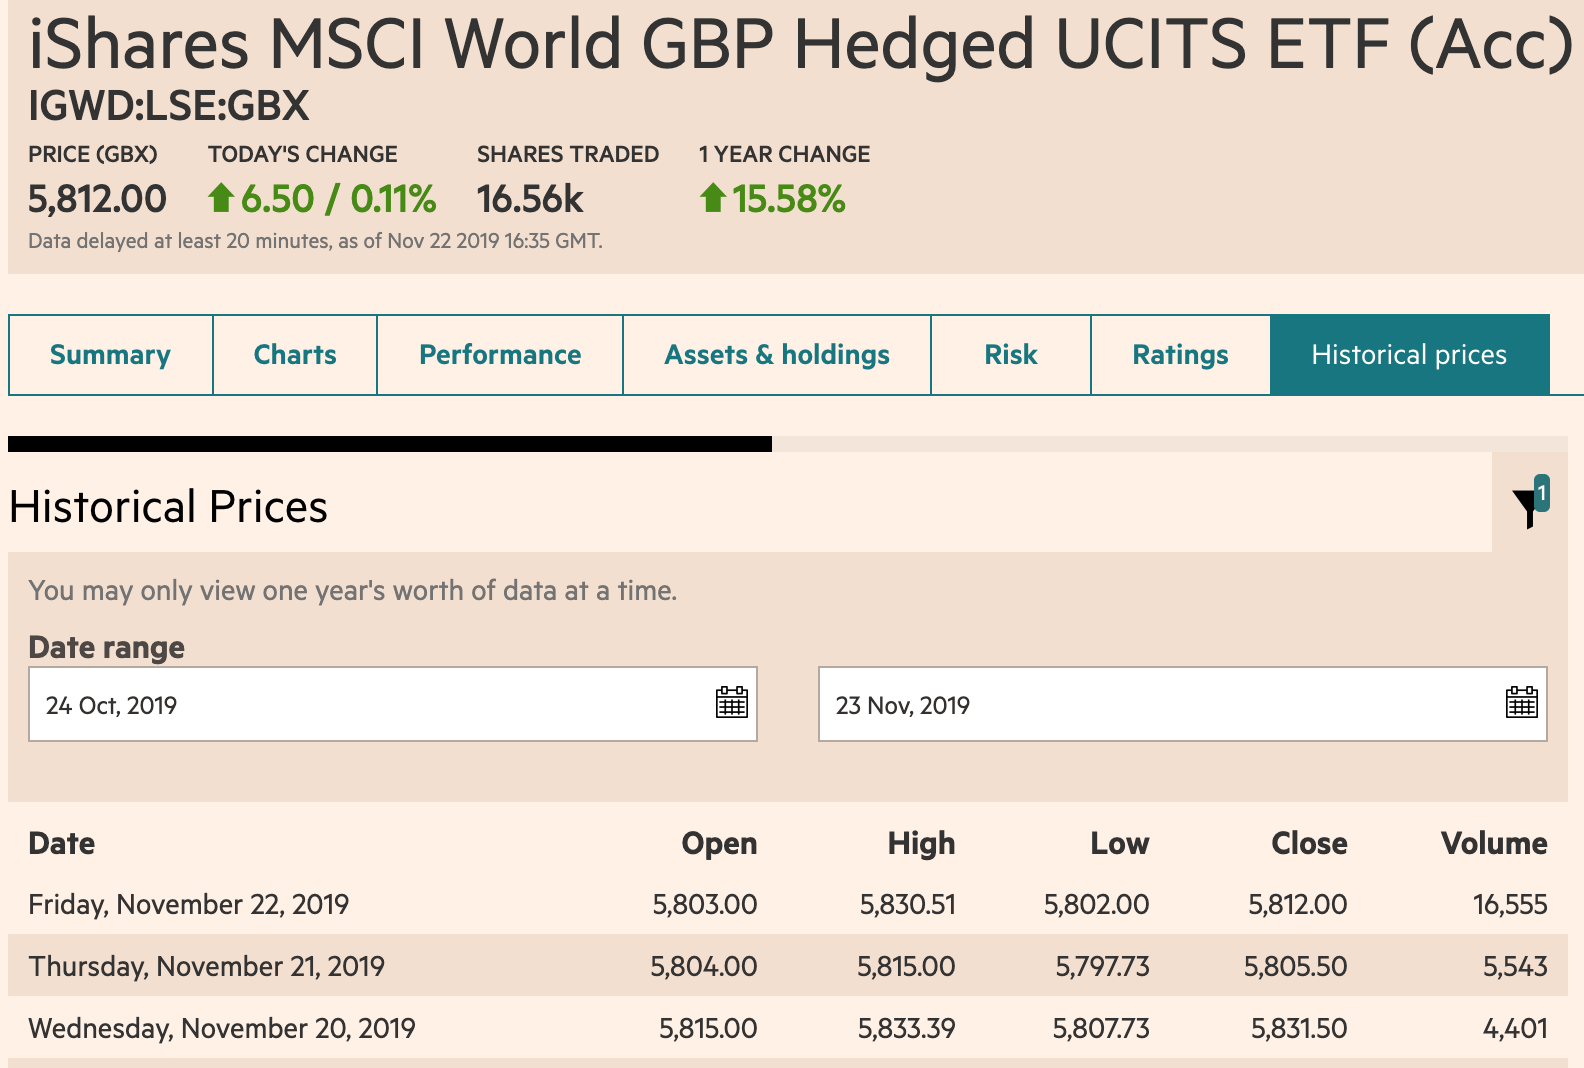The width and height of the screenshot is (1584, 1068).
Task: Click the Date column header
Action: click(x=62, y=843)
